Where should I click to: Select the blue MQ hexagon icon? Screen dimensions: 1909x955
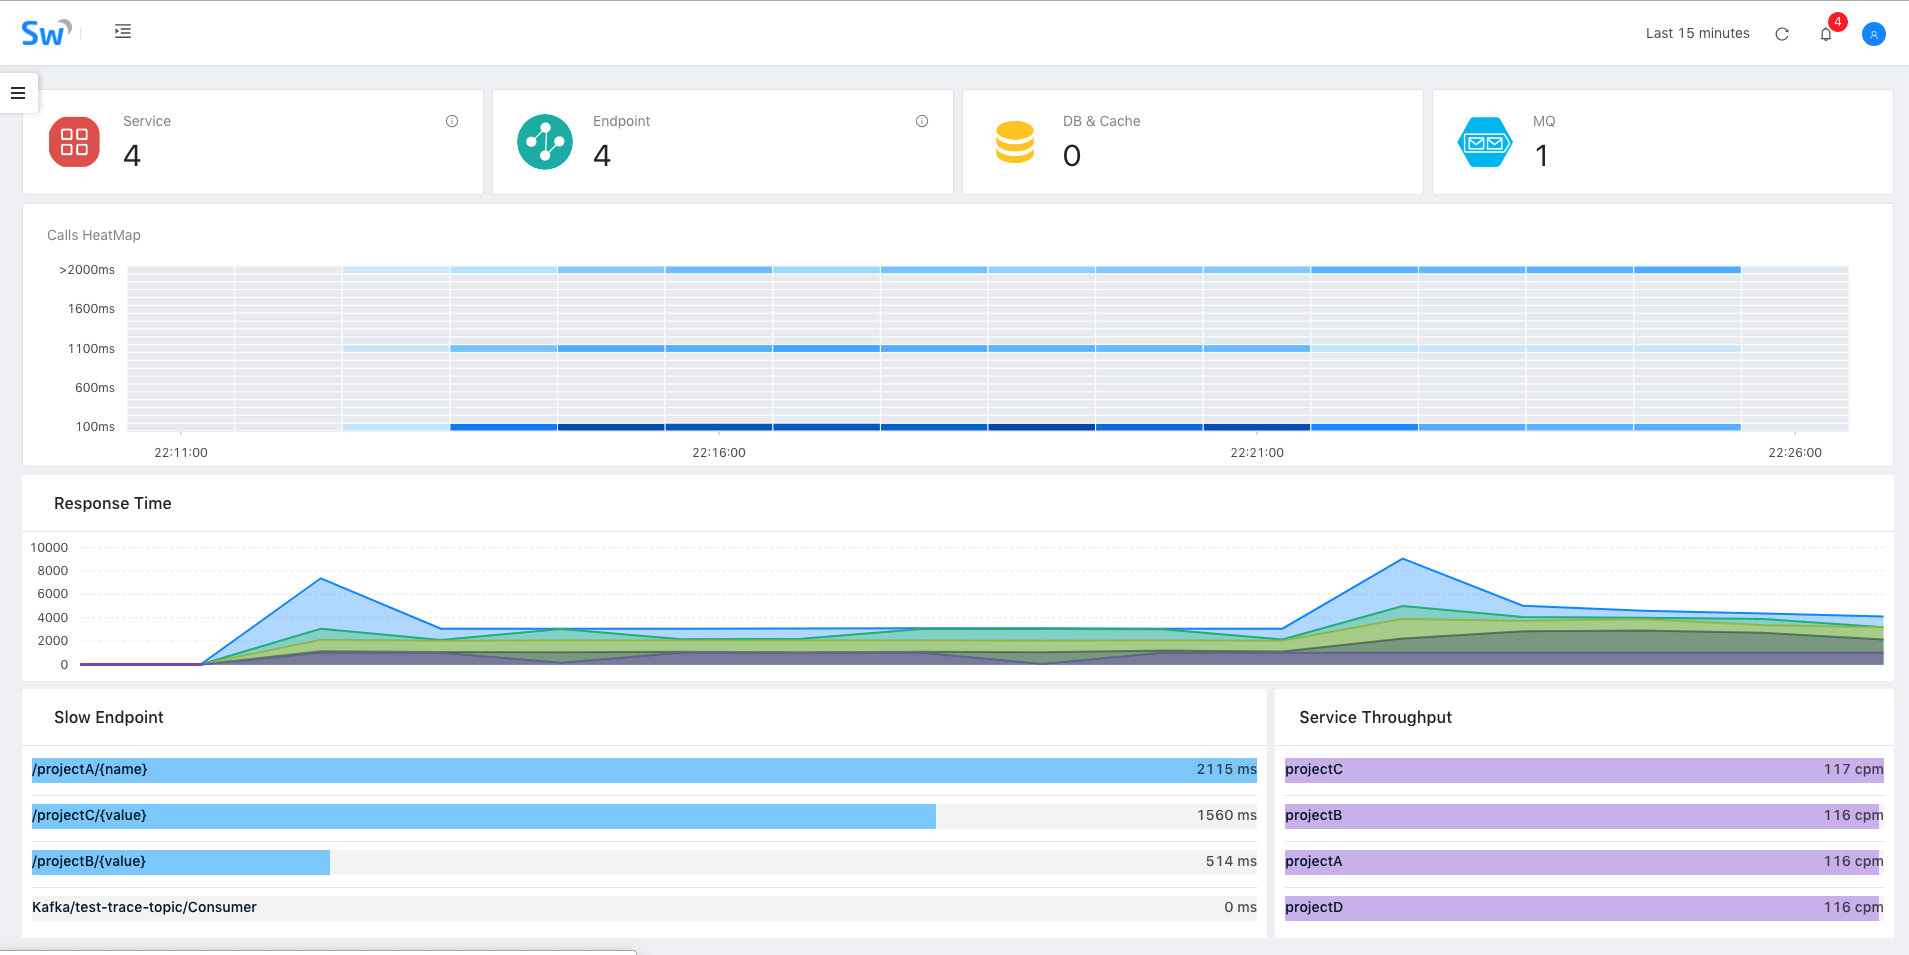[1484, 141]
